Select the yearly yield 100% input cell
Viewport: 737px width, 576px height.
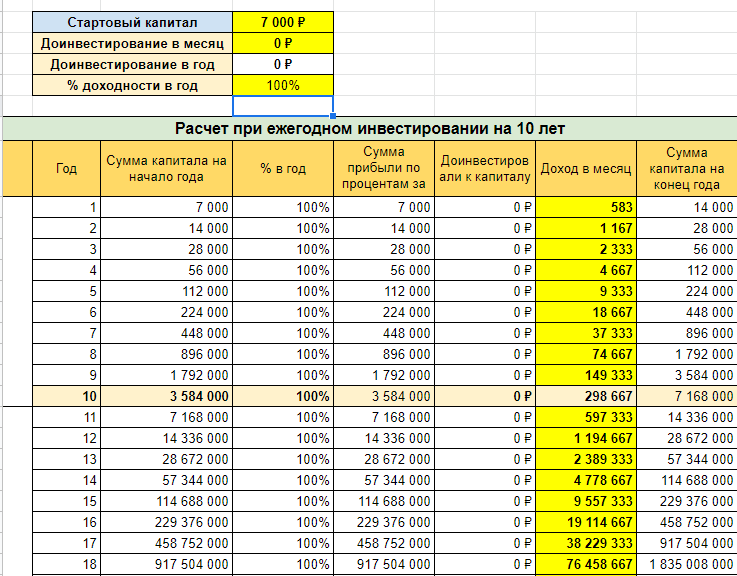tap(283, 85)
